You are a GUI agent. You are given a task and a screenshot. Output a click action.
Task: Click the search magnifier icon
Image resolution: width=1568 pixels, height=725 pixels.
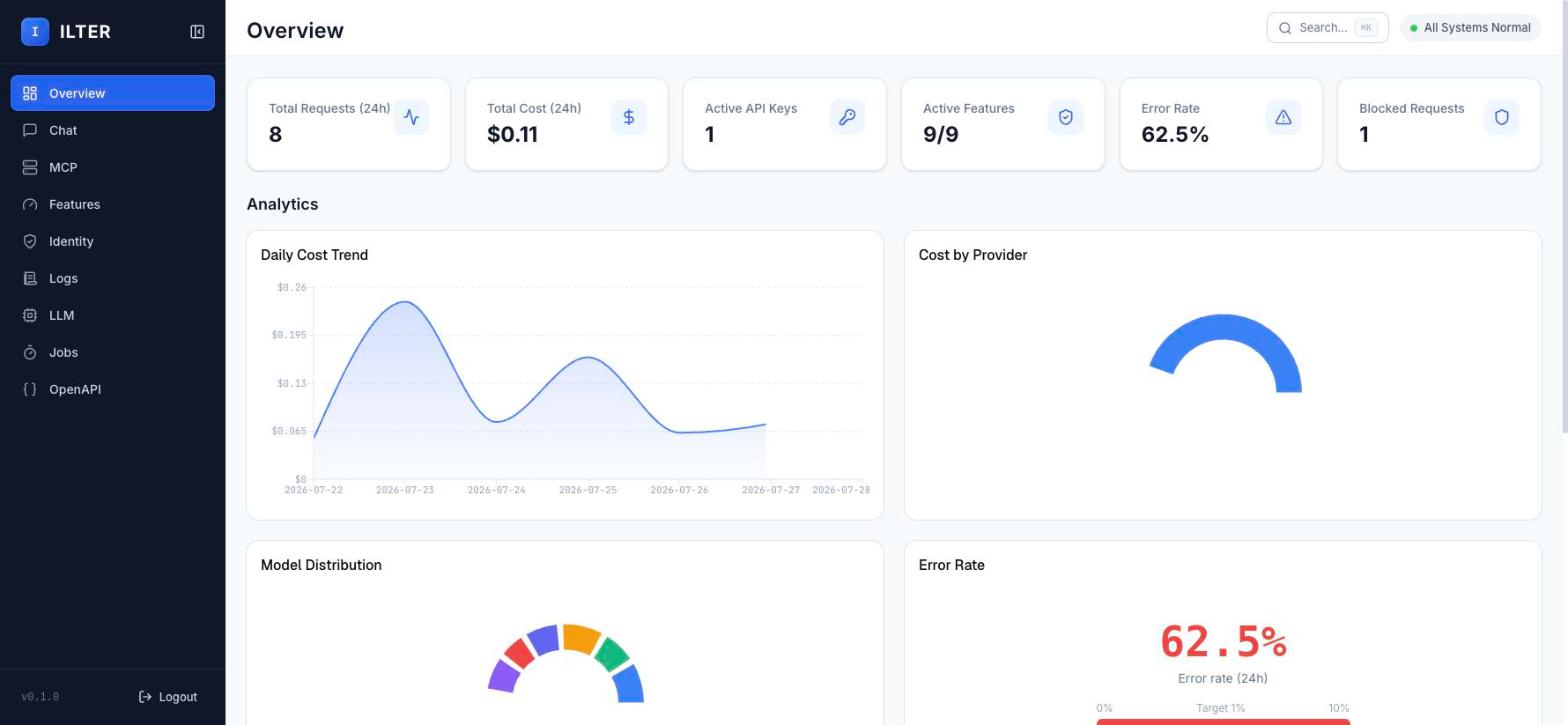coord(1285,28)
